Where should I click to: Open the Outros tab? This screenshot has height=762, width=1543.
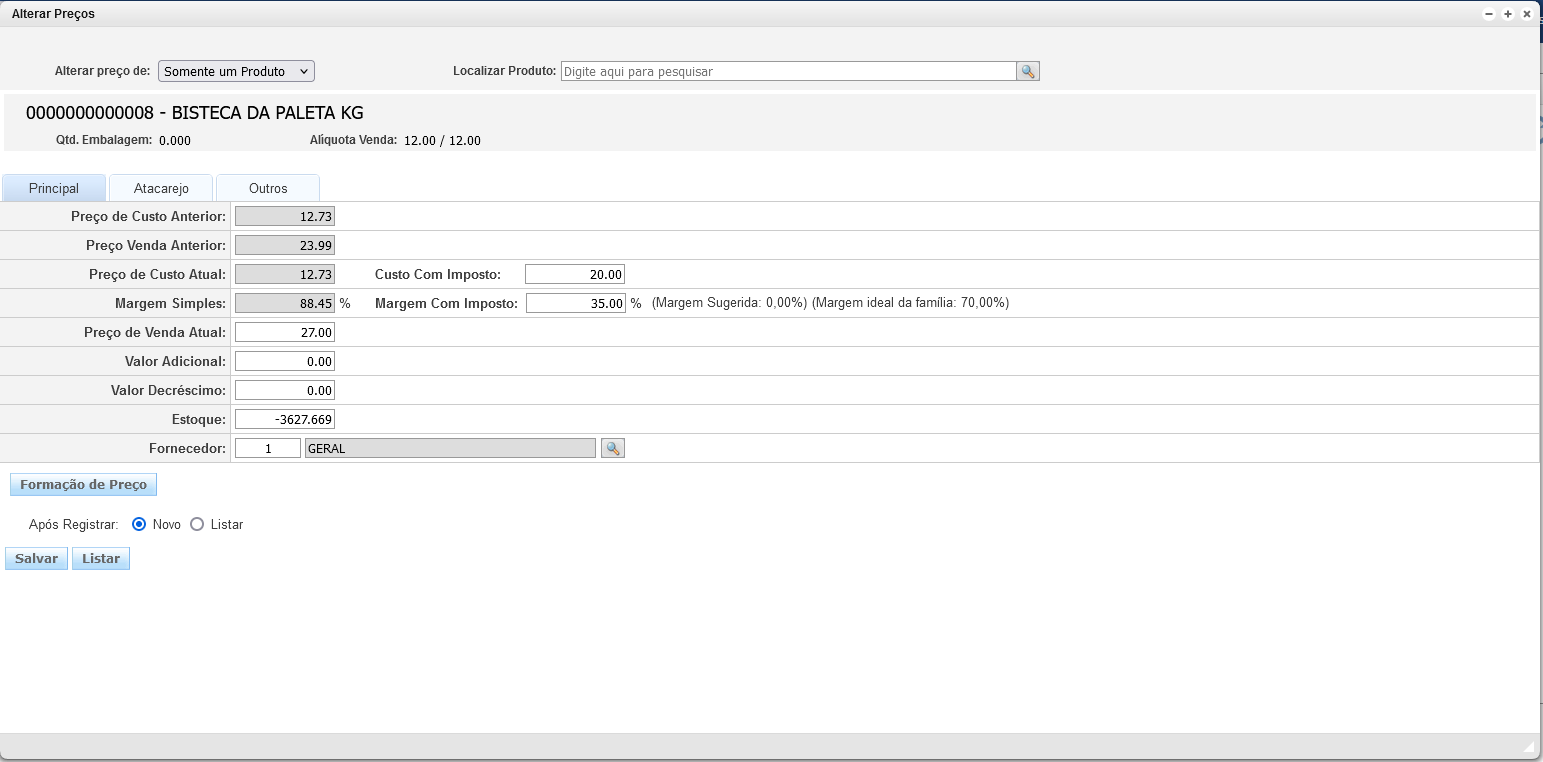[x=268, y=188]
